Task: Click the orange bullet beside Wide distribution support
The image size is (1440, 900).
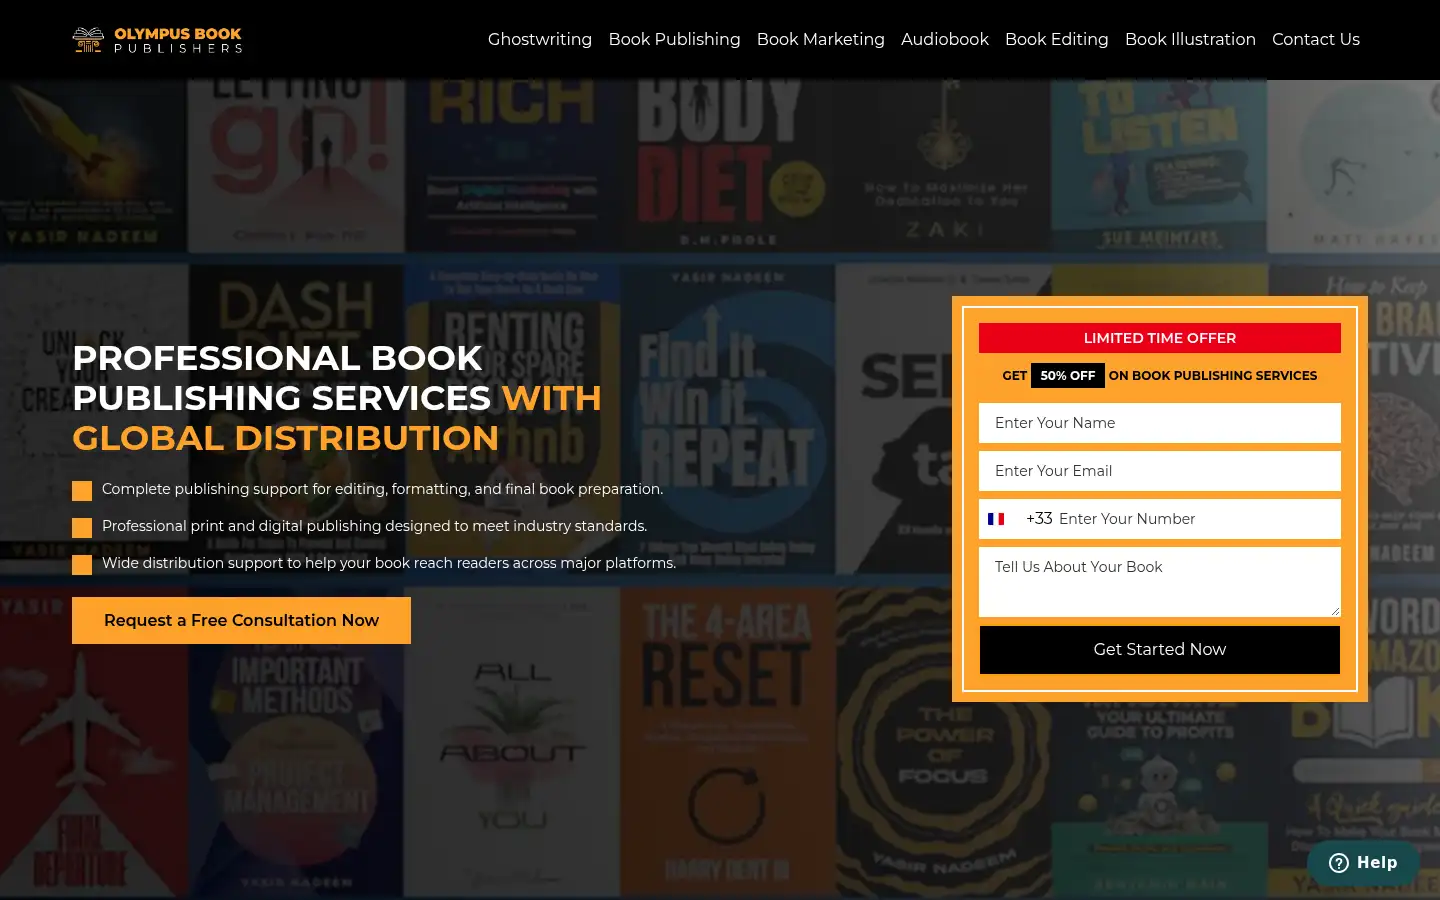Action: [82, 564]
